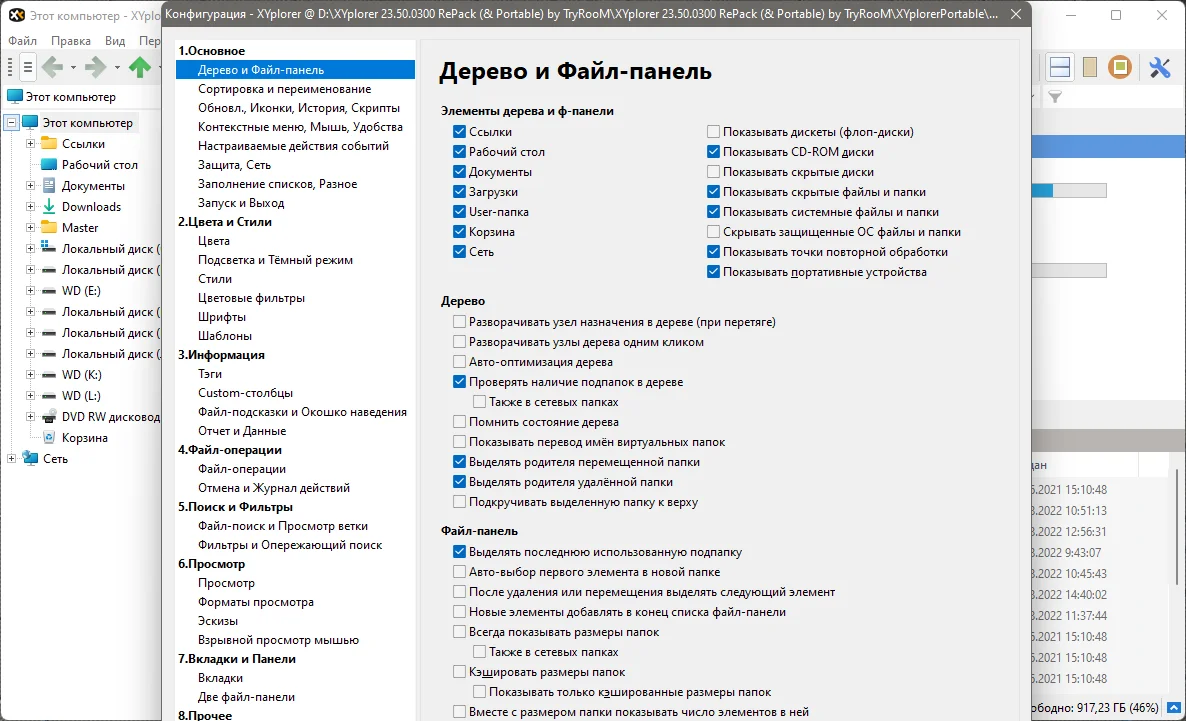This screenshot has width=1186, height=721.
Task: Enable Показывать дискеты (флоп-диски) checkbox
Action: tap(713, 132)
